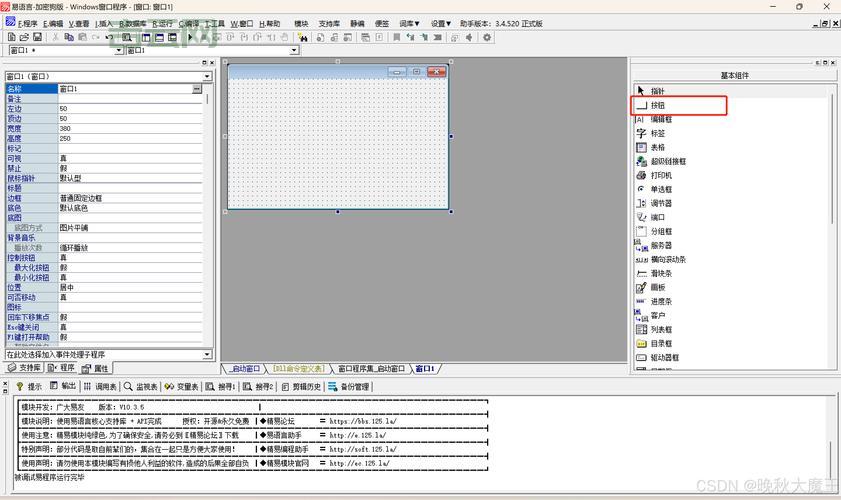
Task: Open the 词库 dropdown menu
Action: (x=410, y=23)
